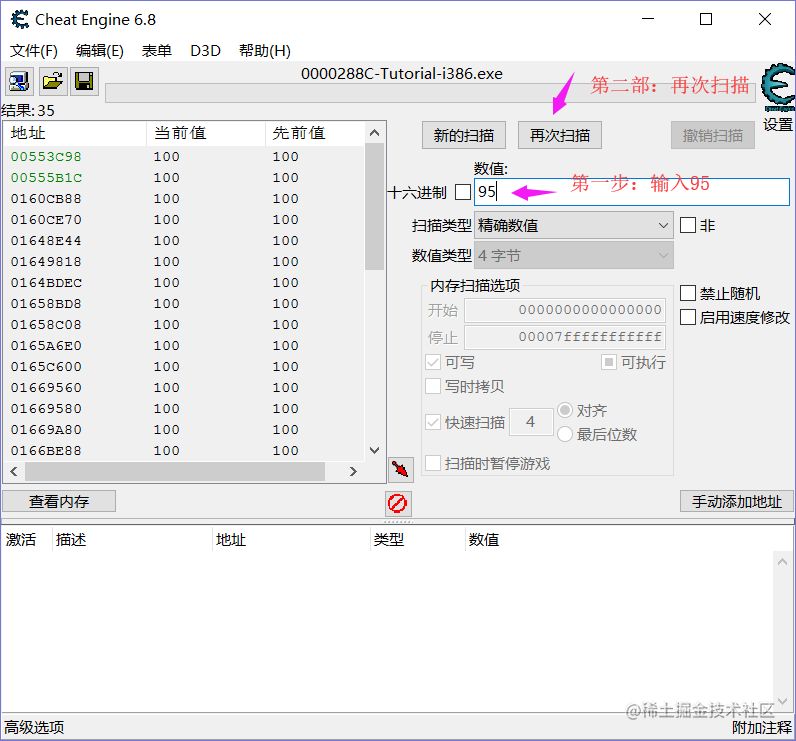Click the address table scroll down arrow

pyautogui.click(x=782, y=701)
